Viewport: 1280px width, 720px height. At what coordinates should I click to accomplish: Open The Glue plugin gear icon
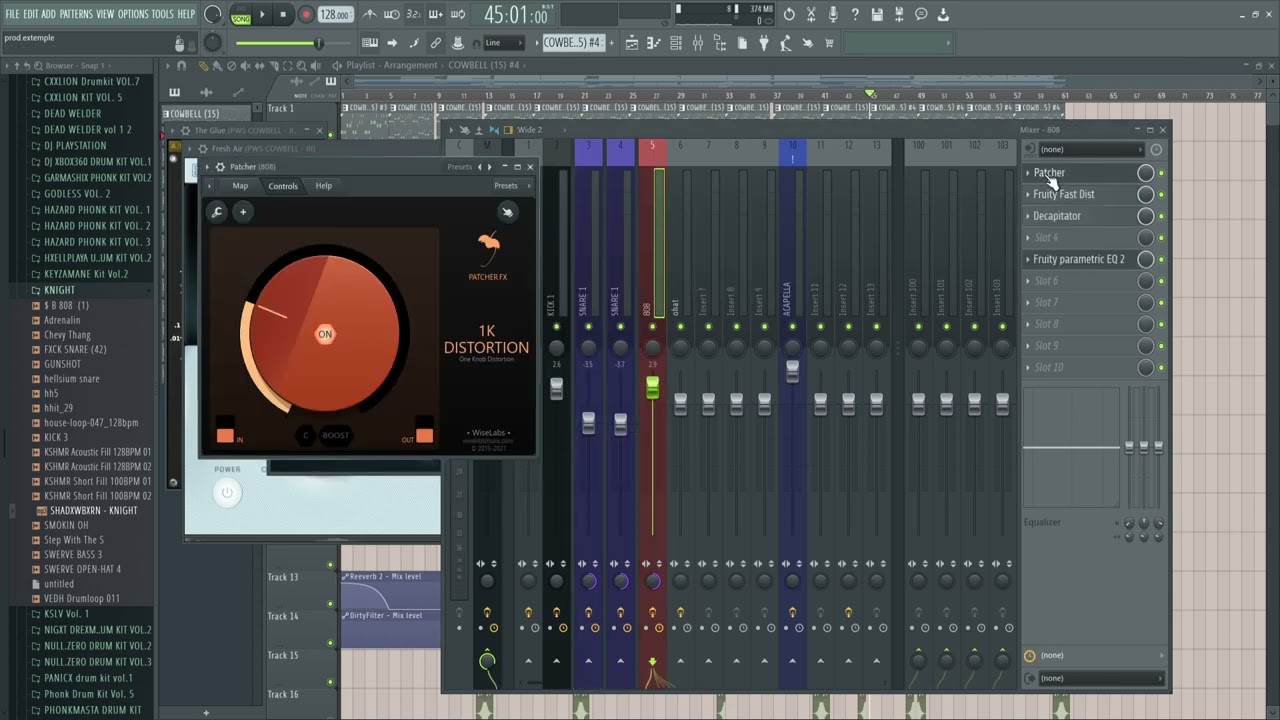click(x=185, y=131)
